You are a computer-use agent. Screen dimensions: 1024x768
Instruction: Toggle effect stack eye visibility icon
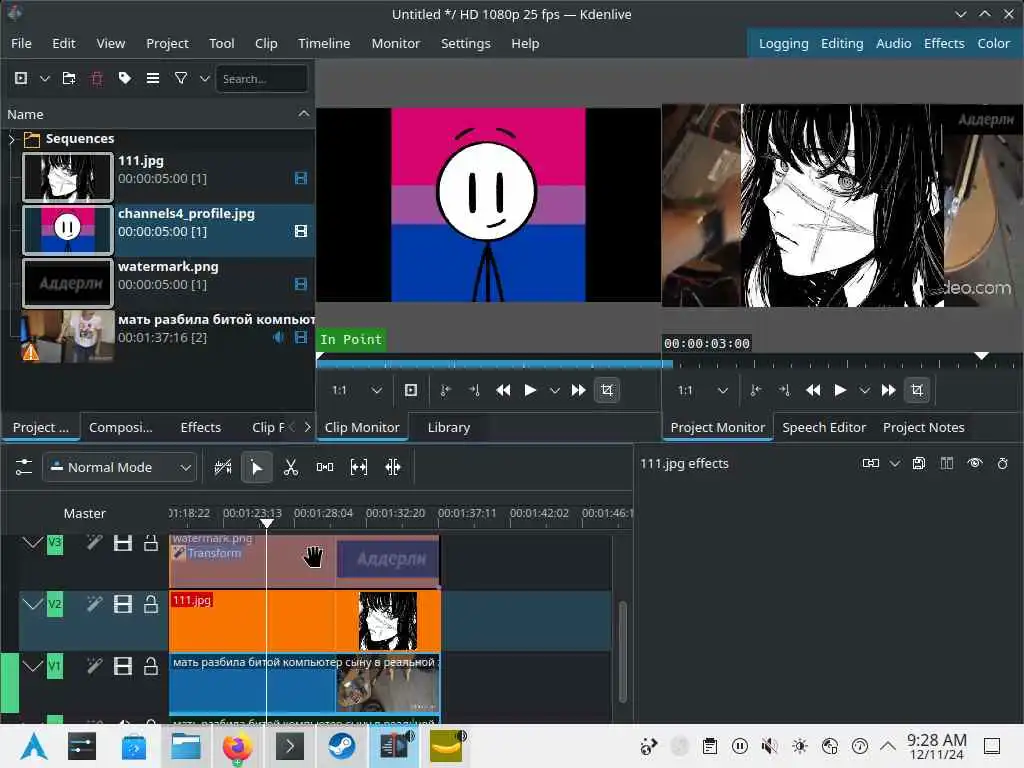tap(974, 464)
